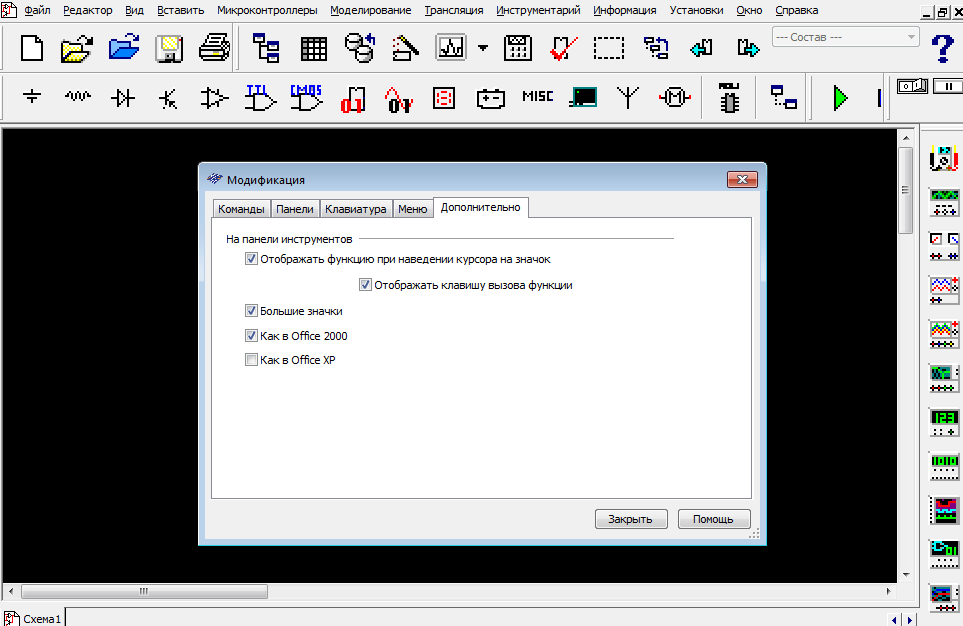The height and width of the screenshot is (626, 963).
Task: Switch to the 'Клавиатура' tab
Action: coord(355,209)
